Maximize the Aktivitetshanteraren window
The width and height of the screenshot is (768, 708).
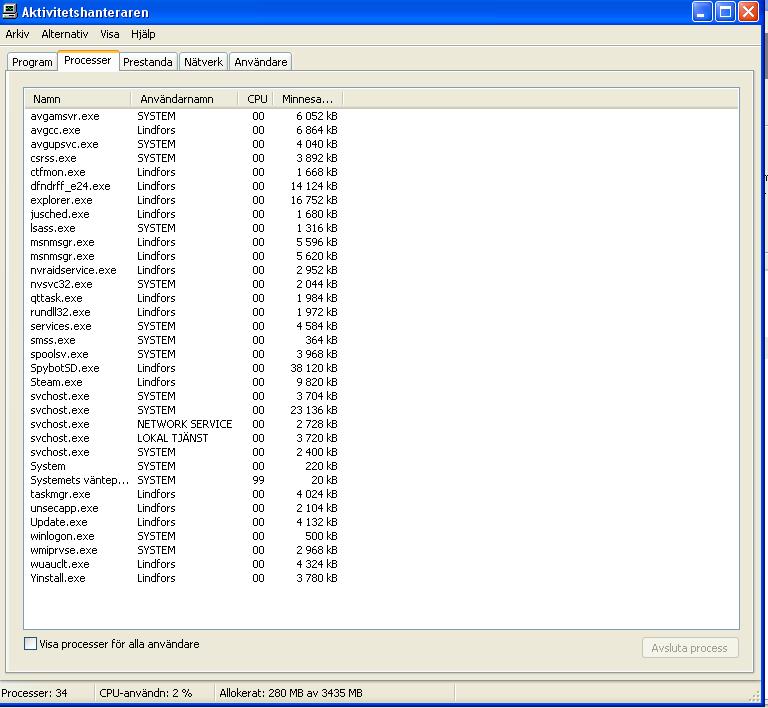(x=725, y=12)
